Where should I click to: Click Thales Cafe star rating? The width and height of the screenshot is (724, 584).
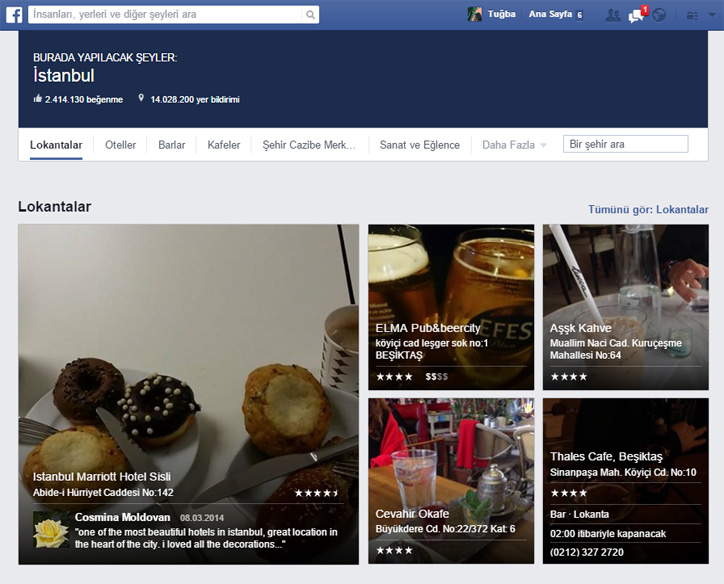568,493
